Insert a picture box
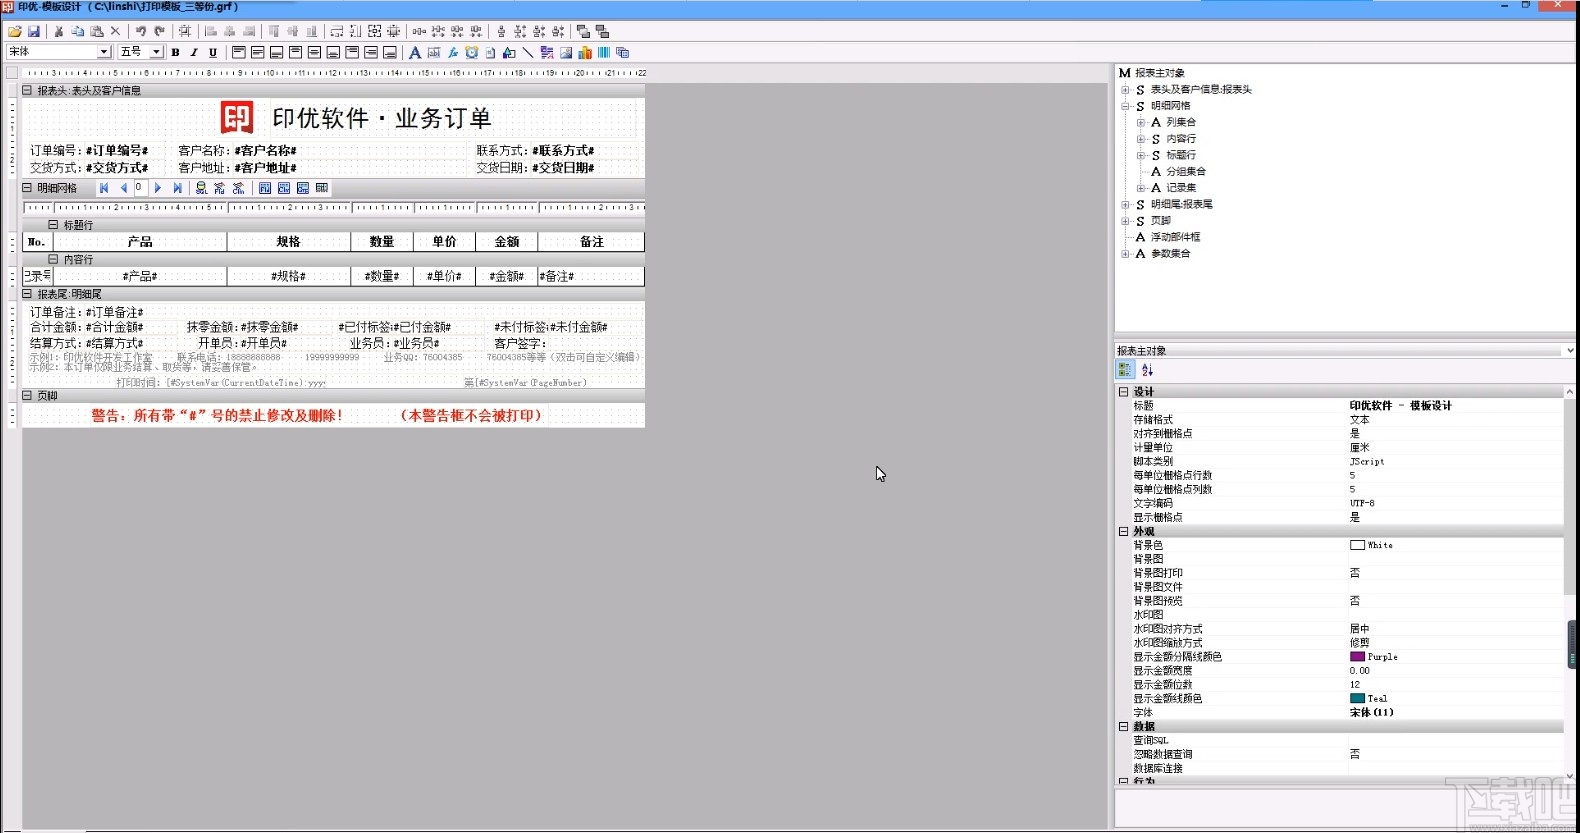The height and width of the screenshot is (833, 1580). (x=566, y=52)
